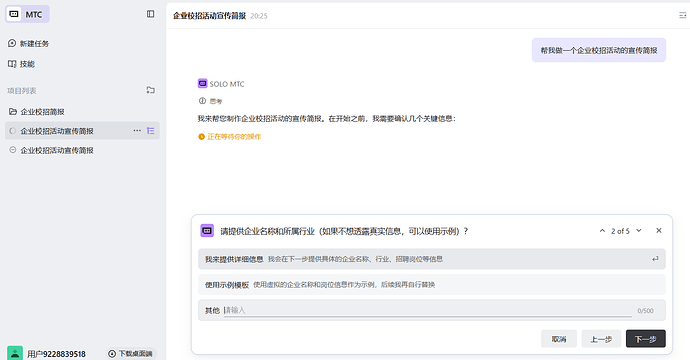Click the user avatar icon
690x360 pixels.
(15, 353)
